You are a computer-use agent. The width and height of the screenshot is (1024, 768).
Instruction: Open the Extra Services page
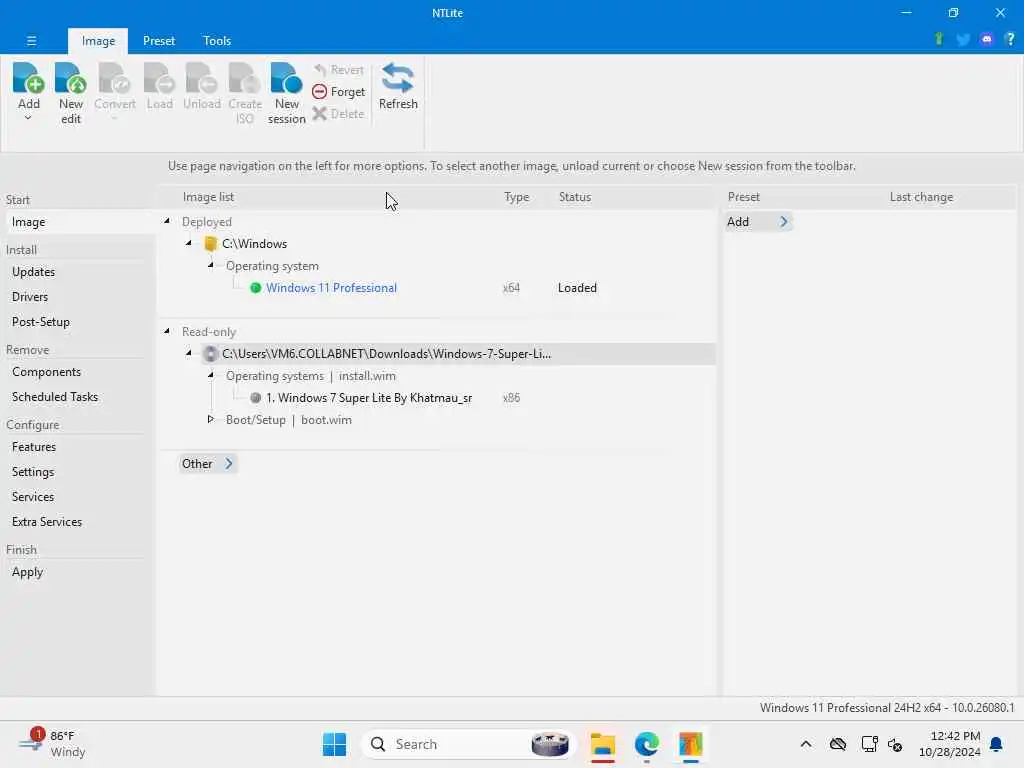pyautogui.click(x=47, y=521)
